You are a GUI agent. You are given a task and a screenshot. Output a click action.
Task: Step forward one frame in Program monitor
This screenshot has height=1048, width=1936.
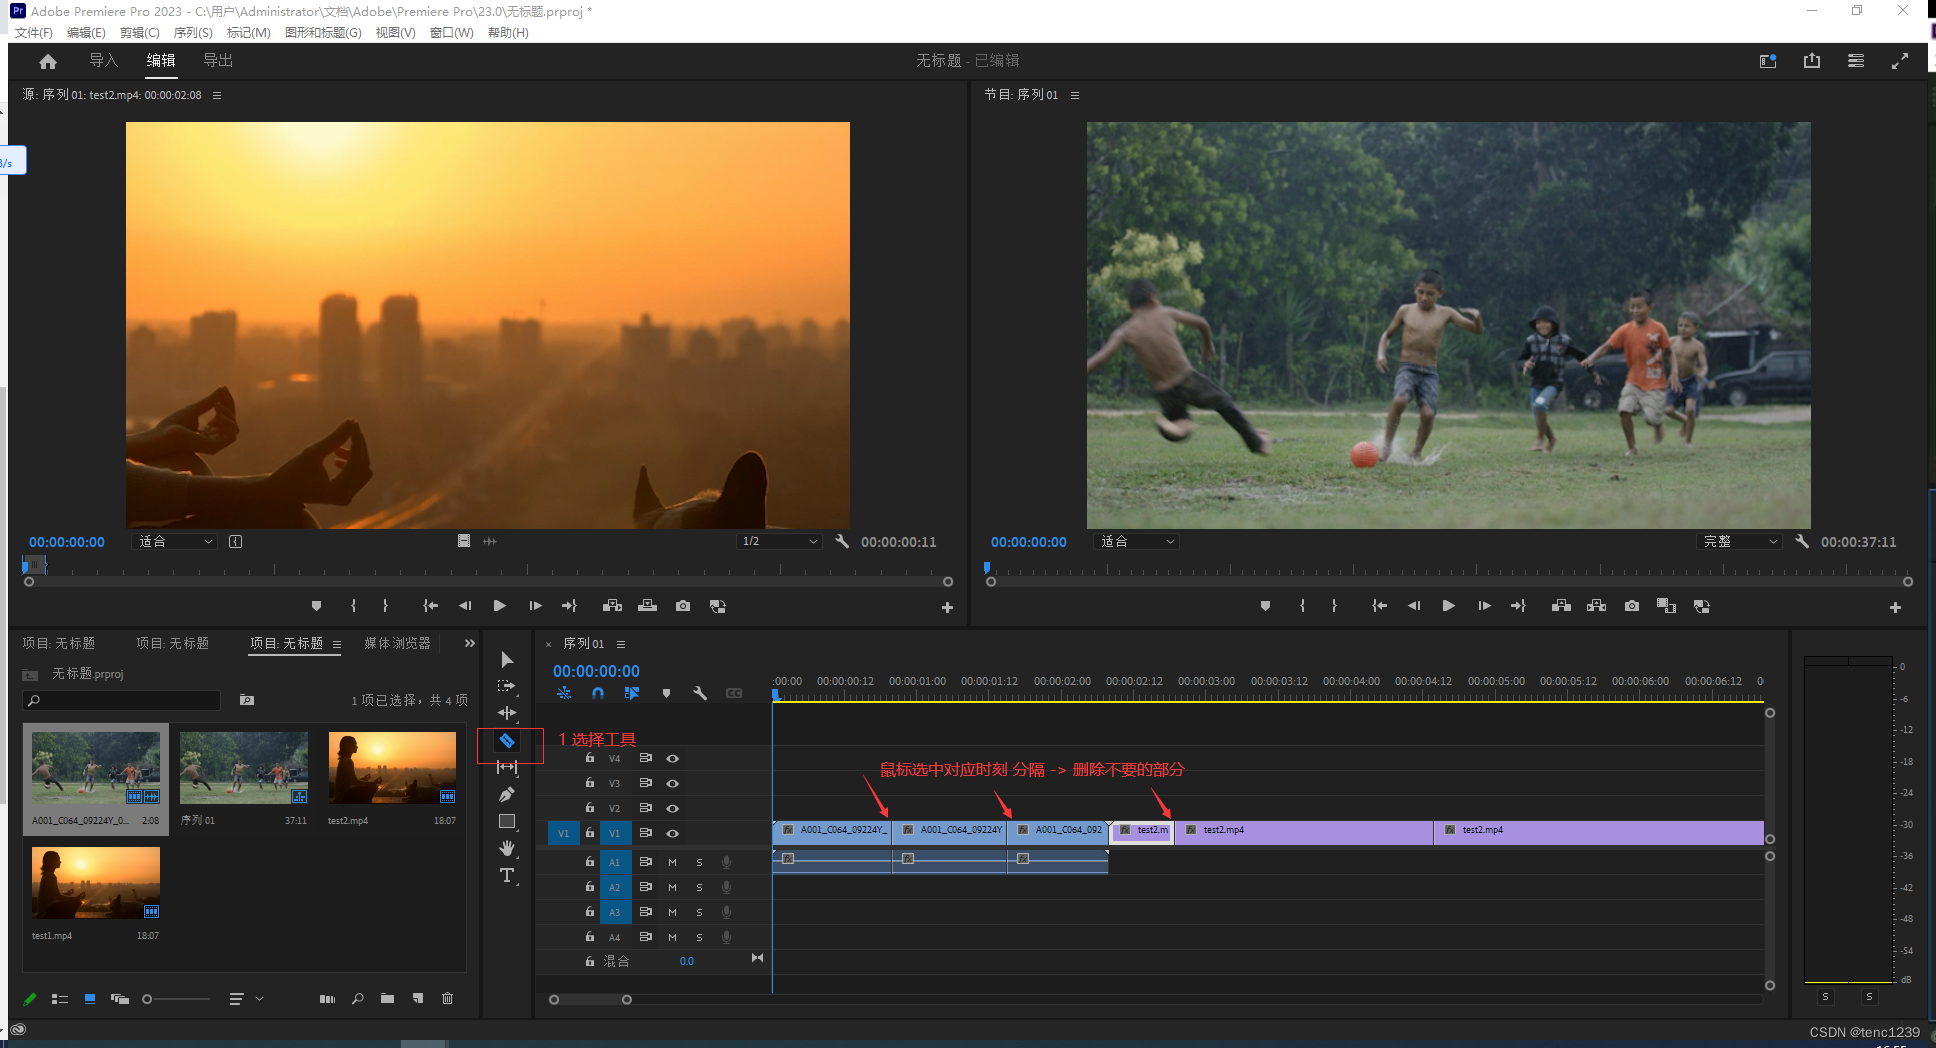click(1484, 606)
